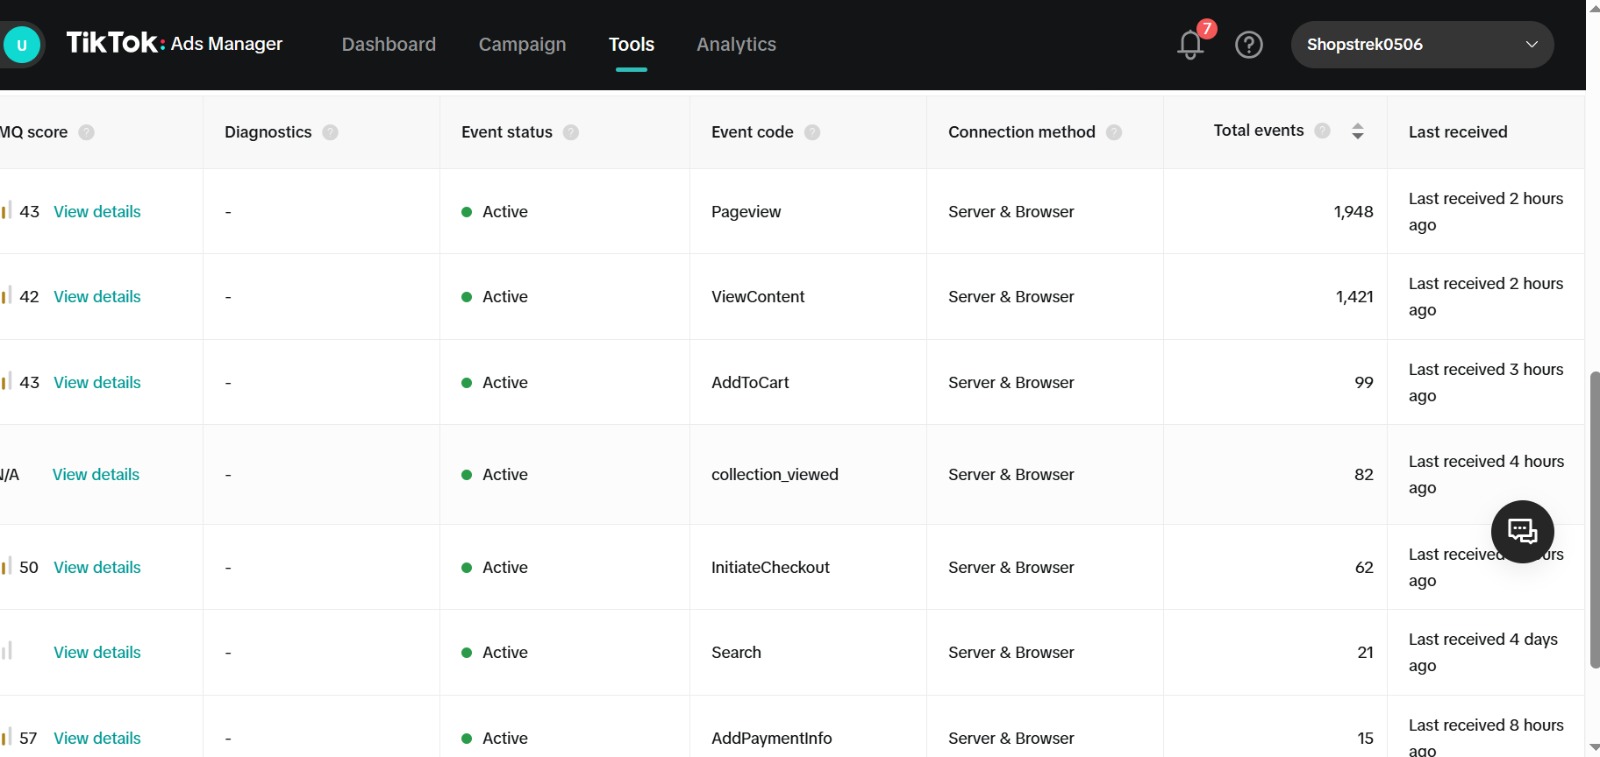
Task: Click the TikTok Ads Manager logo
Action: click(x=174, y=43)
